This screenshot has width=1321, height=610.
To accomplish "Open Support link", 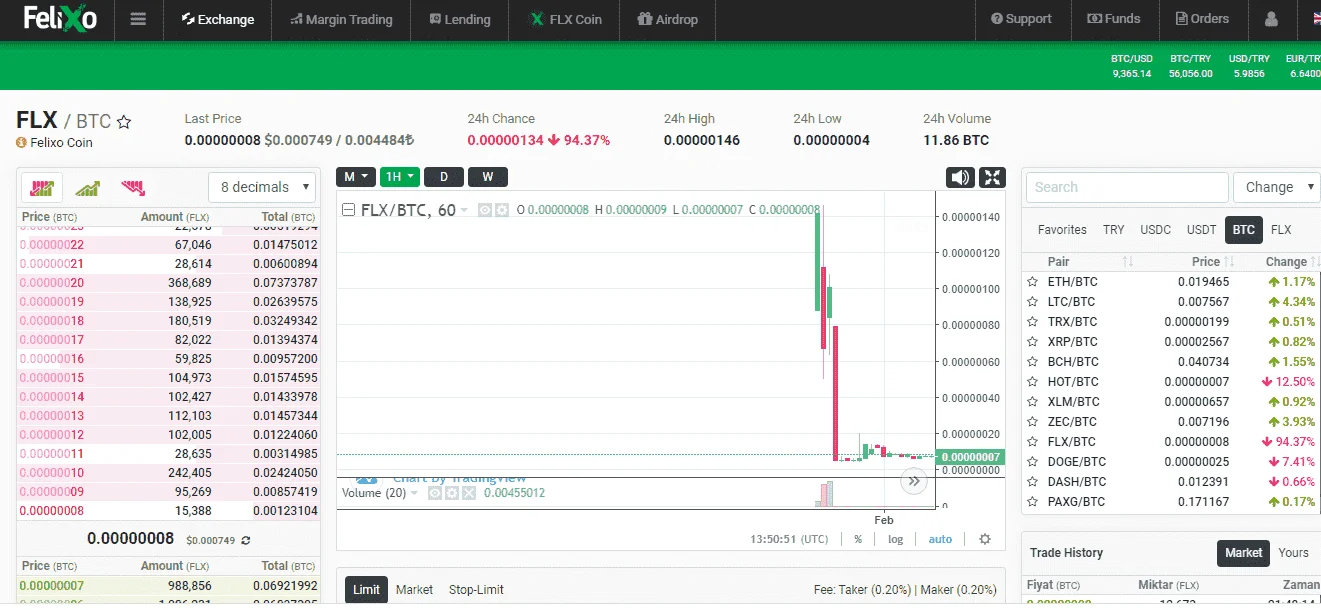I will coord(1021,19).
